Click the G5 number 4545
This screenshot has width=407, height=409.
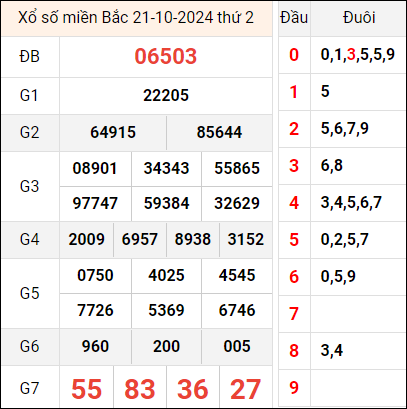click(x=237, y=275)
